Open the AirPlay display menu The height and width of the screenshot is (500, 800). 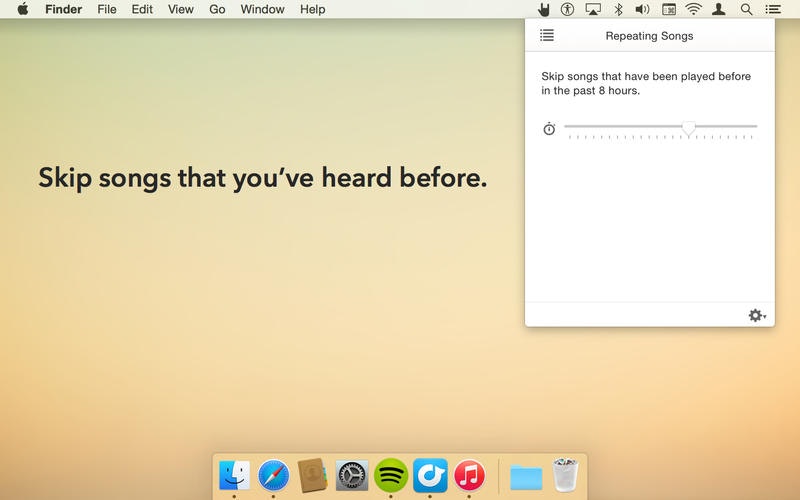pyautogui.click(x=593, y=9)
